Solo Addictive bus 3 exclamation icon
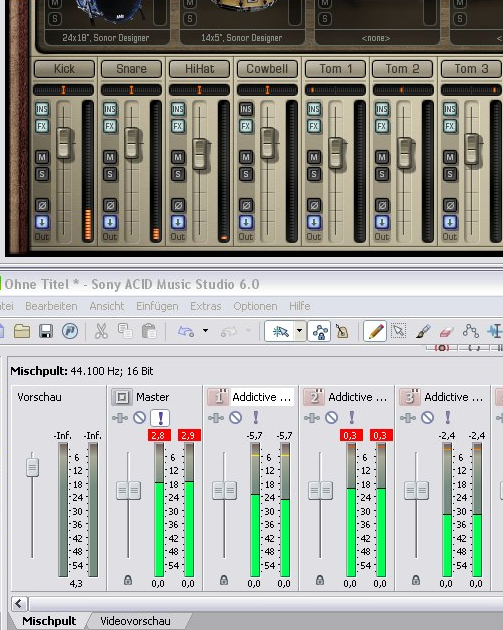The image size is (503, 630). 448,418
